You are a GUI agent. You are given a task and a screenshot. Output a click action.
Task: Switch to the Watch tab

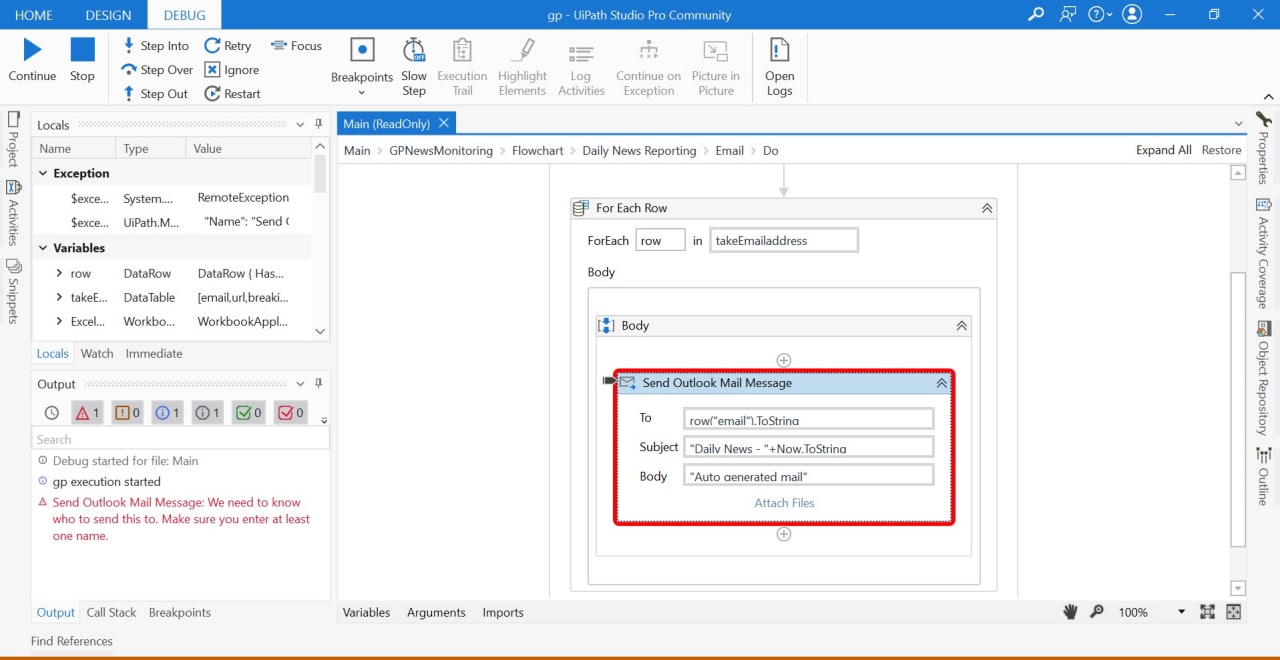(x=97, y=353)
